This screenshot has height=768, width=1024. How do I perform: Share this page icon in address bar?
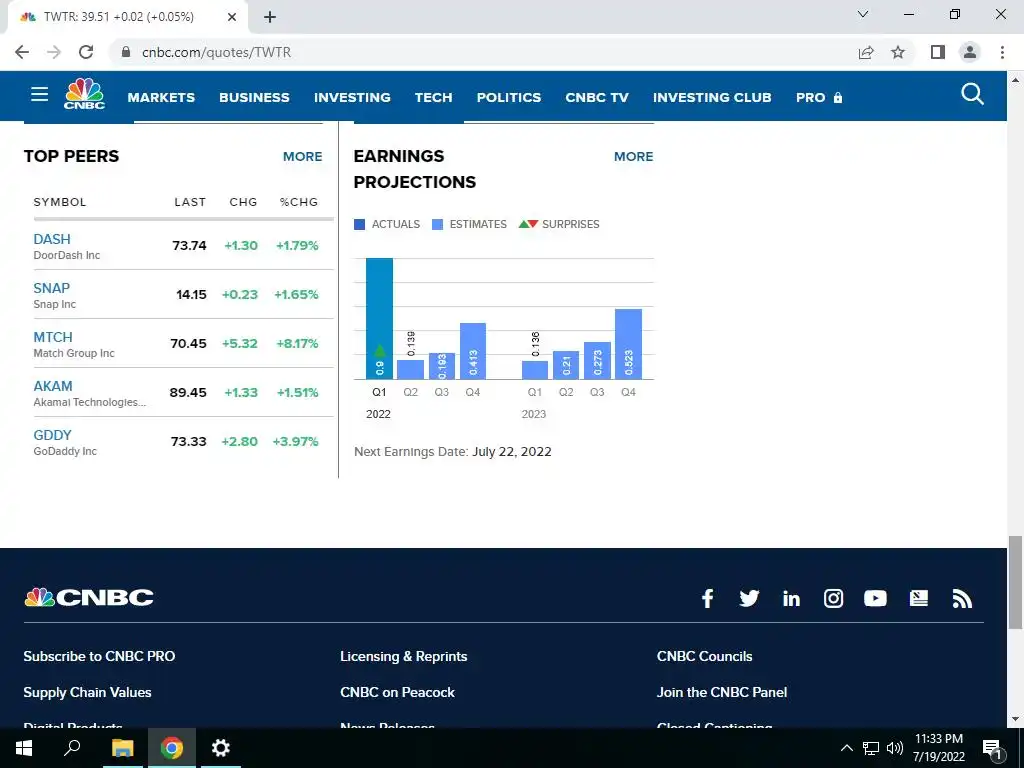coord(866,52)
